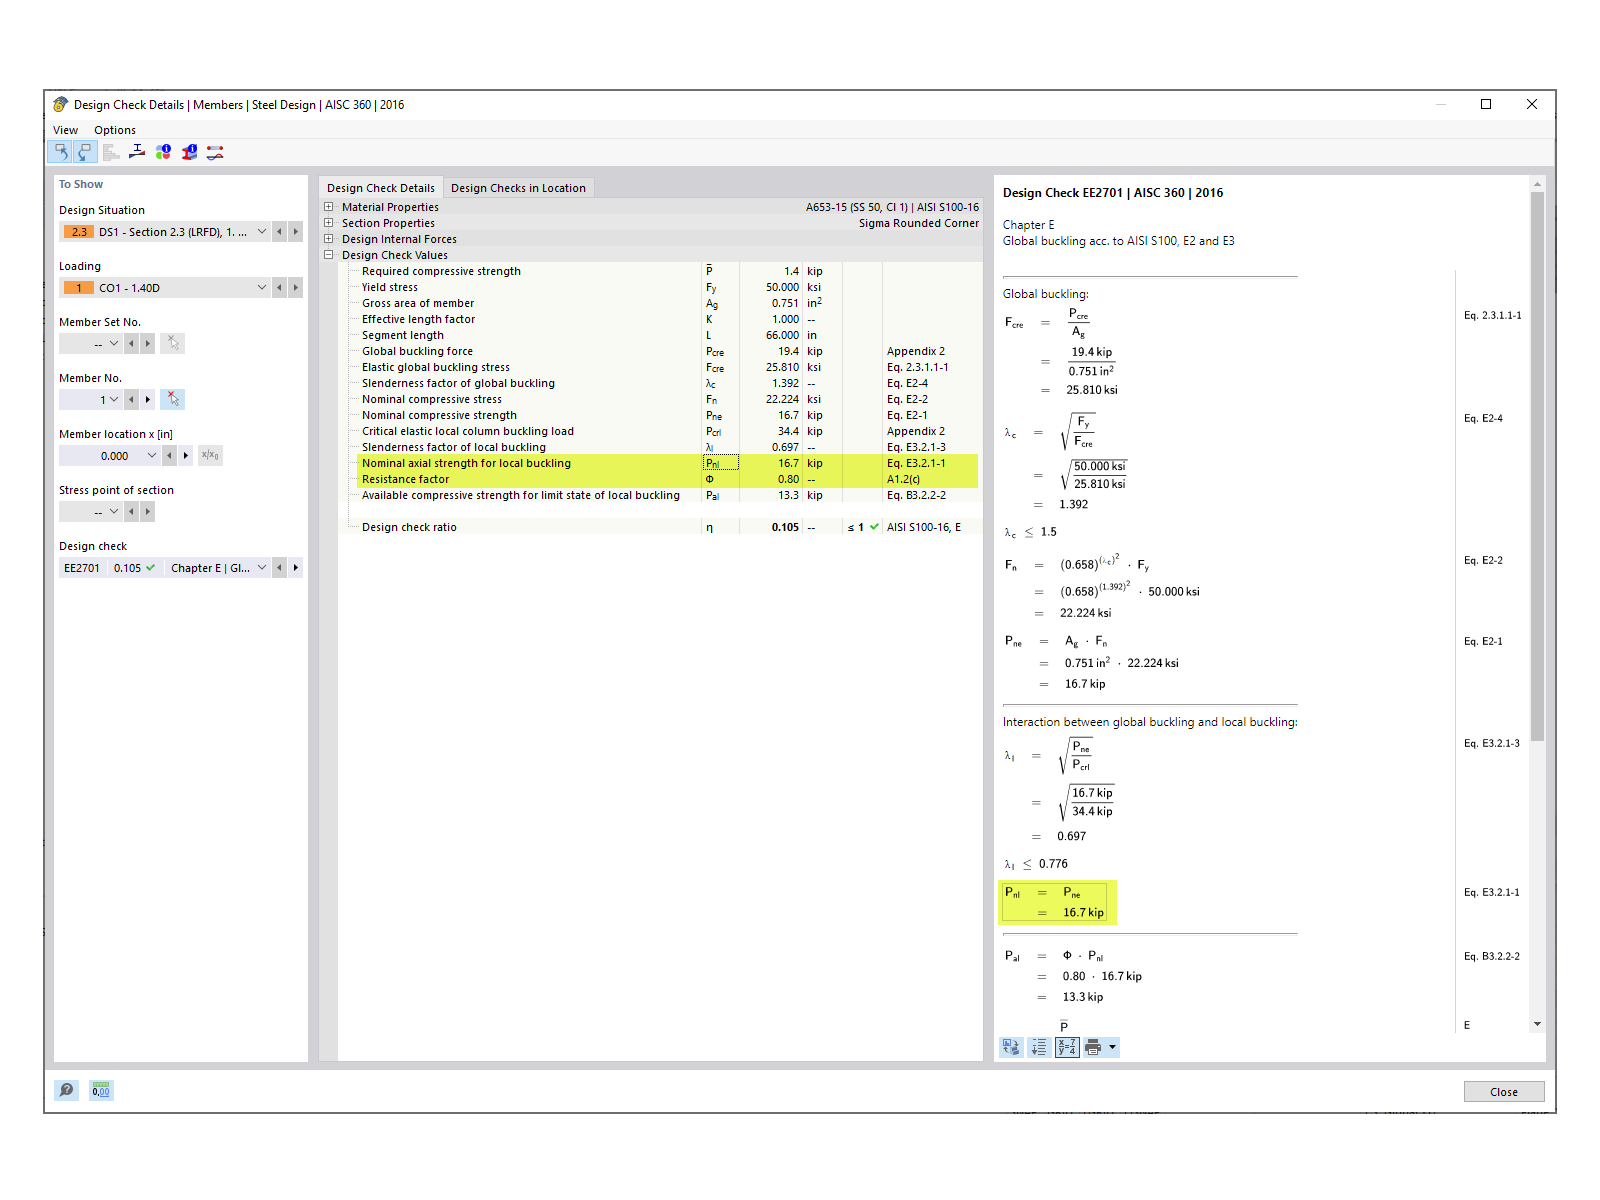Click formula panel scroll down arrow
The width and height of the screenshot is (1600, 1200).
(1537, 1024)
